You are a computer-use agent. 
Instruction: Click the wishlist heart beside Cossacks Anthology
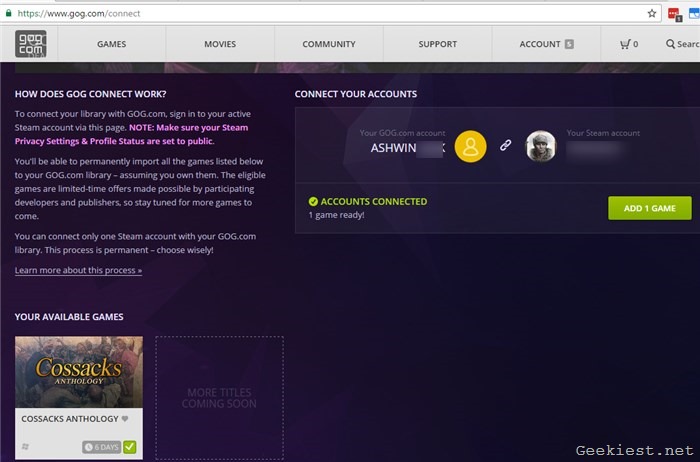point(125,418)
